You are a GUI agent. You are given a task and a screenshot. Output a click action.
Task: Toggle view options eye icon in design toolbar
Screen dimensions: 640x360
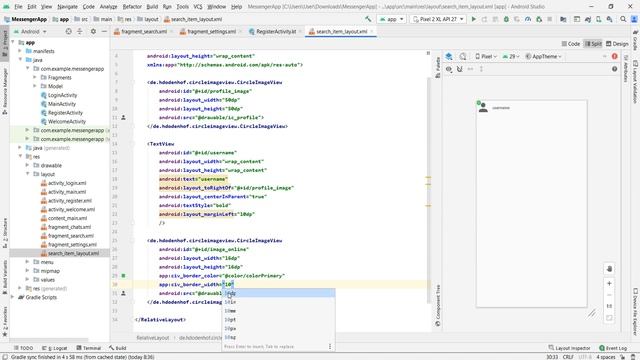[x=449, y=69]
